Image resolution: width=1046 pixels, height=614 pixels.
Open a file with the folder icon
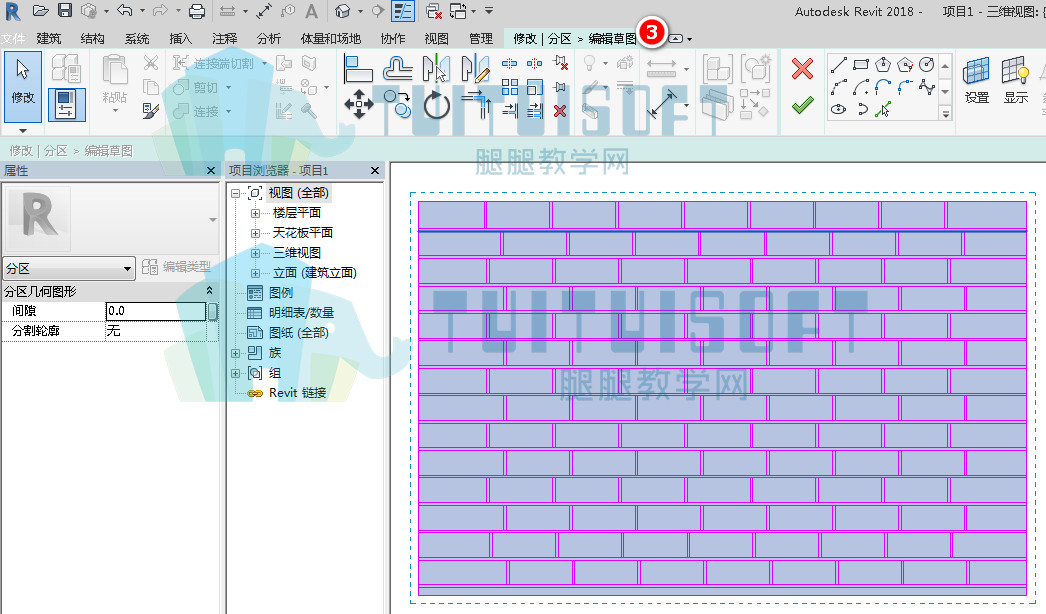tap(40, 11)
